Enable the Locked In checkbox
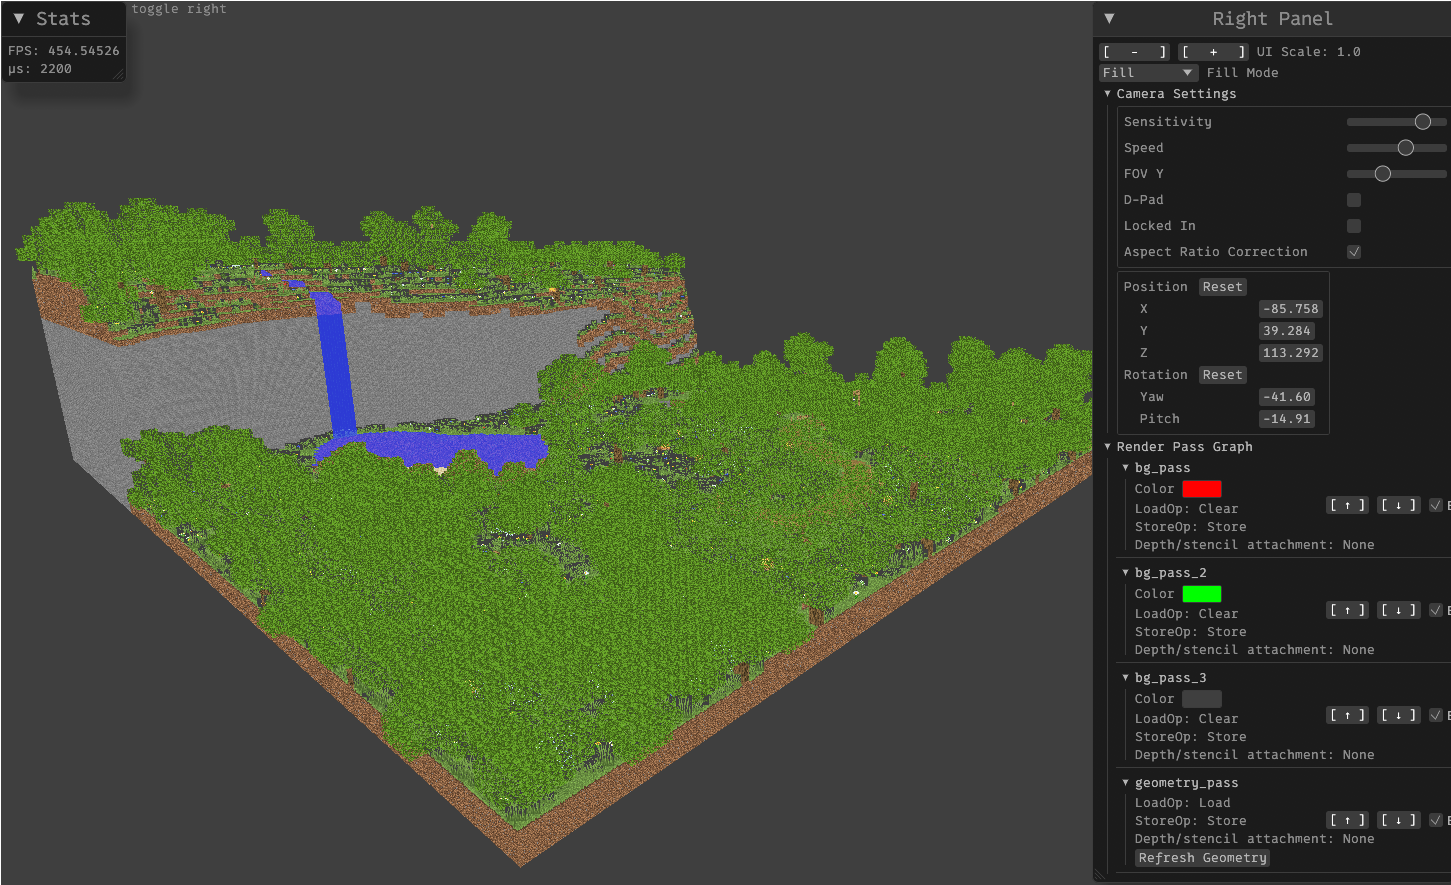 1354,225
